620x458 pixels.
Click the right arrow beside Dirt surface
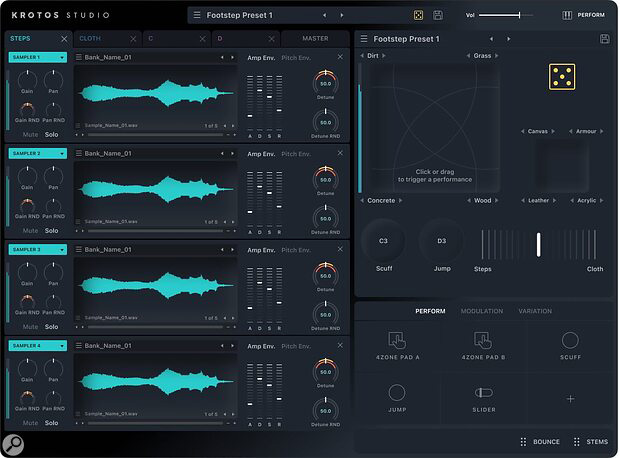[x=384, y=56]
